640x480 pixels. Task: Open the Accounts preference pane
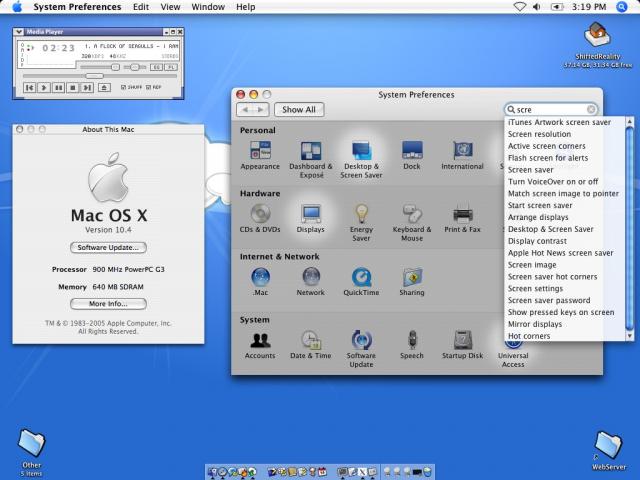point(260,345)
